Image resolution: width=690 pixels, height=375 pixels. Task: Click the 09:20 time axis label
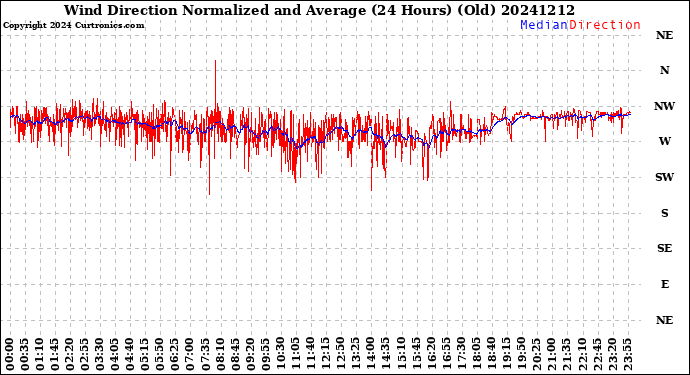tap(250, 355)
